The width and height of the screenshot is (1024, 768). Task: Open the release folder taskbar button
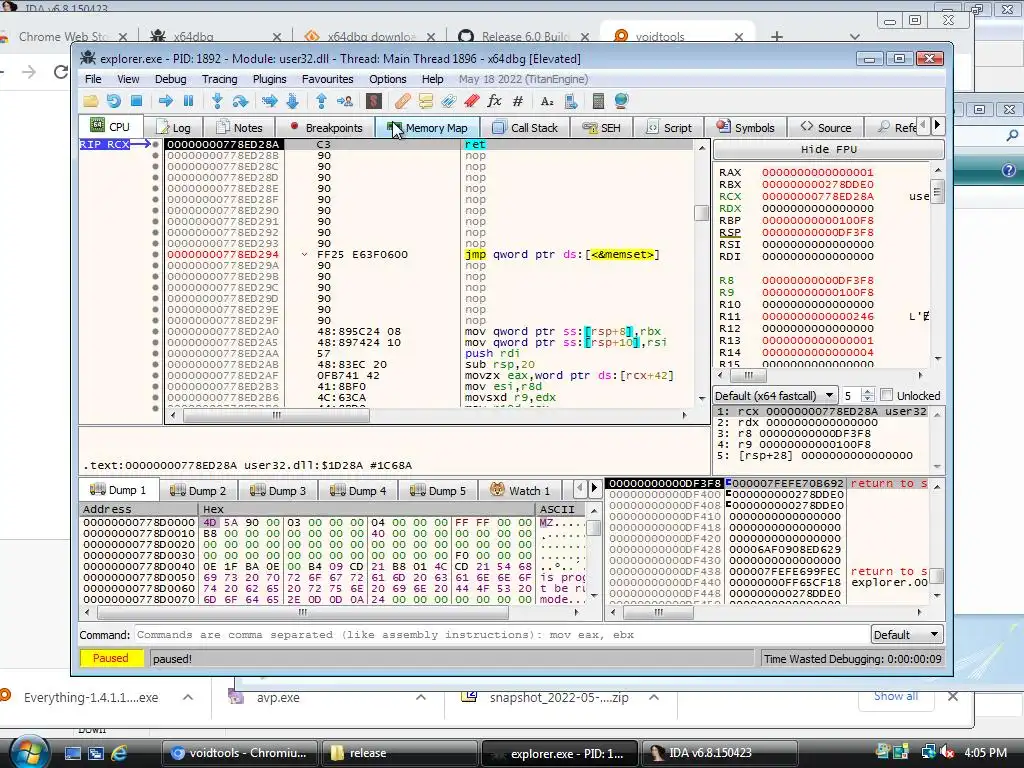click(400, 753)
